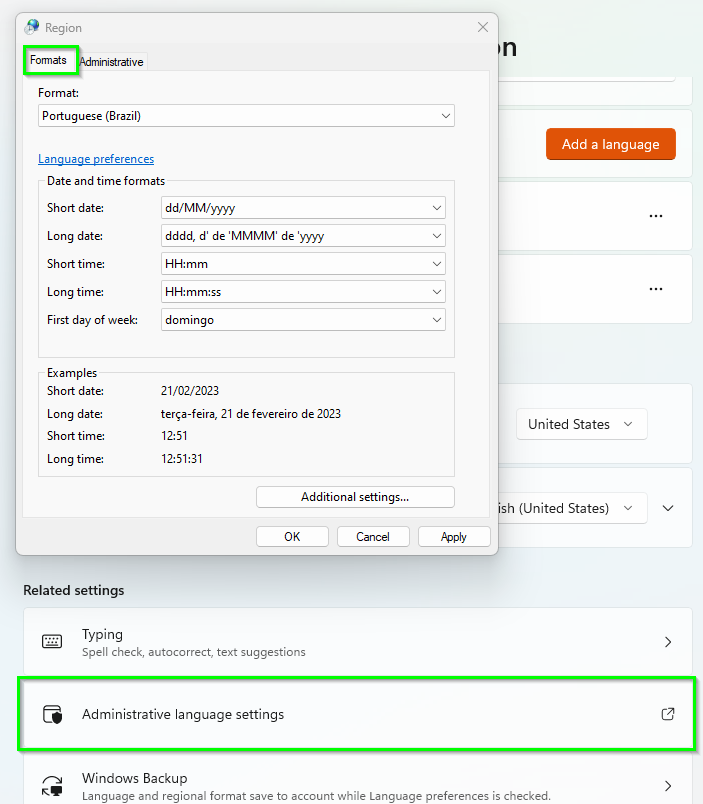Click the external-link icon on Administrative language settings

pyautogui.click(x=667, y=714)
